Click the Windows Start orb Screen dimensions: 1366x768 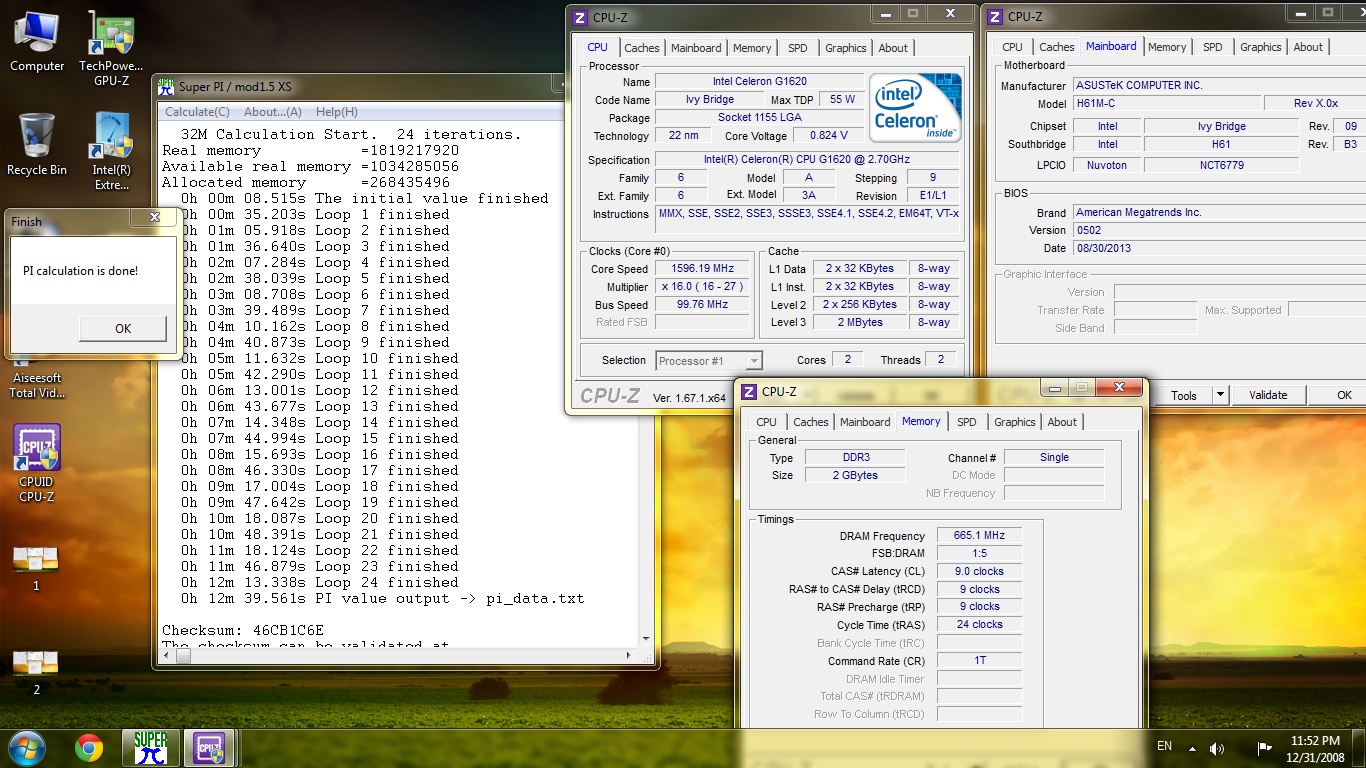pos(26,747)
